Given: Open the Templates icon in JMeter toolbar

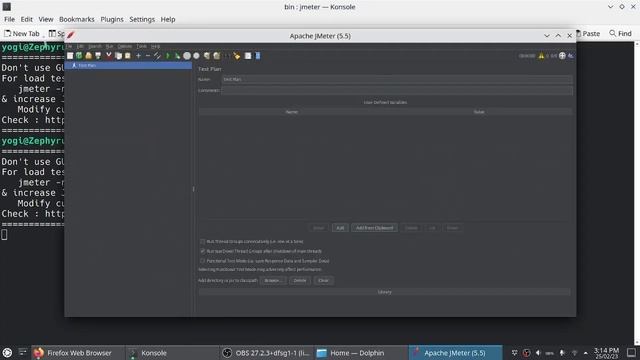Looking at the screenshot, I should click(79, 56).
